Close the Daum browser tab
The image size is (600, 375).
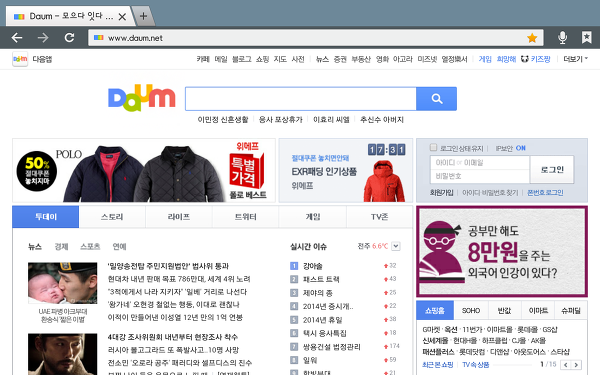pos(122,16)
